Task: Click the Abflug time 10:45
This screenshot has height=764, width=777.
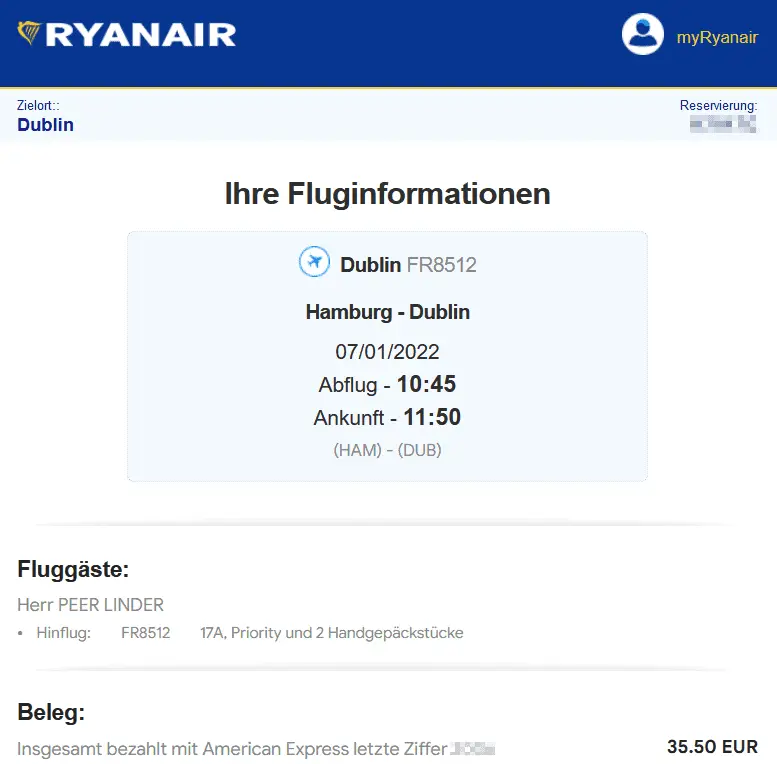Action: pyautogui.click(x=427, y=385)
